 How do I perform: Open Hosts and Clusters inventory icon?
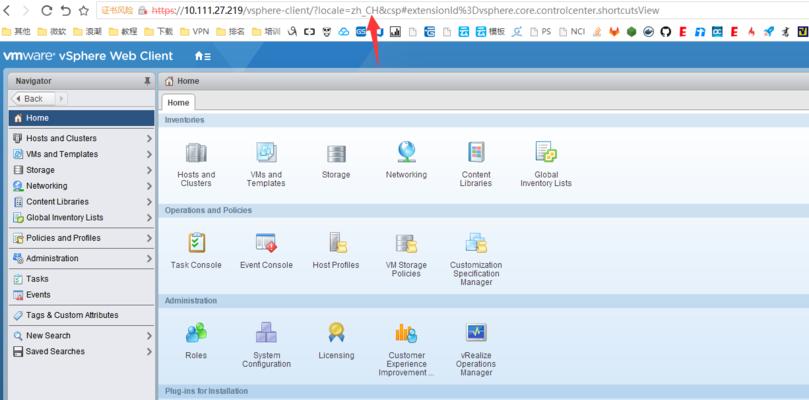[x=196, y=153]
